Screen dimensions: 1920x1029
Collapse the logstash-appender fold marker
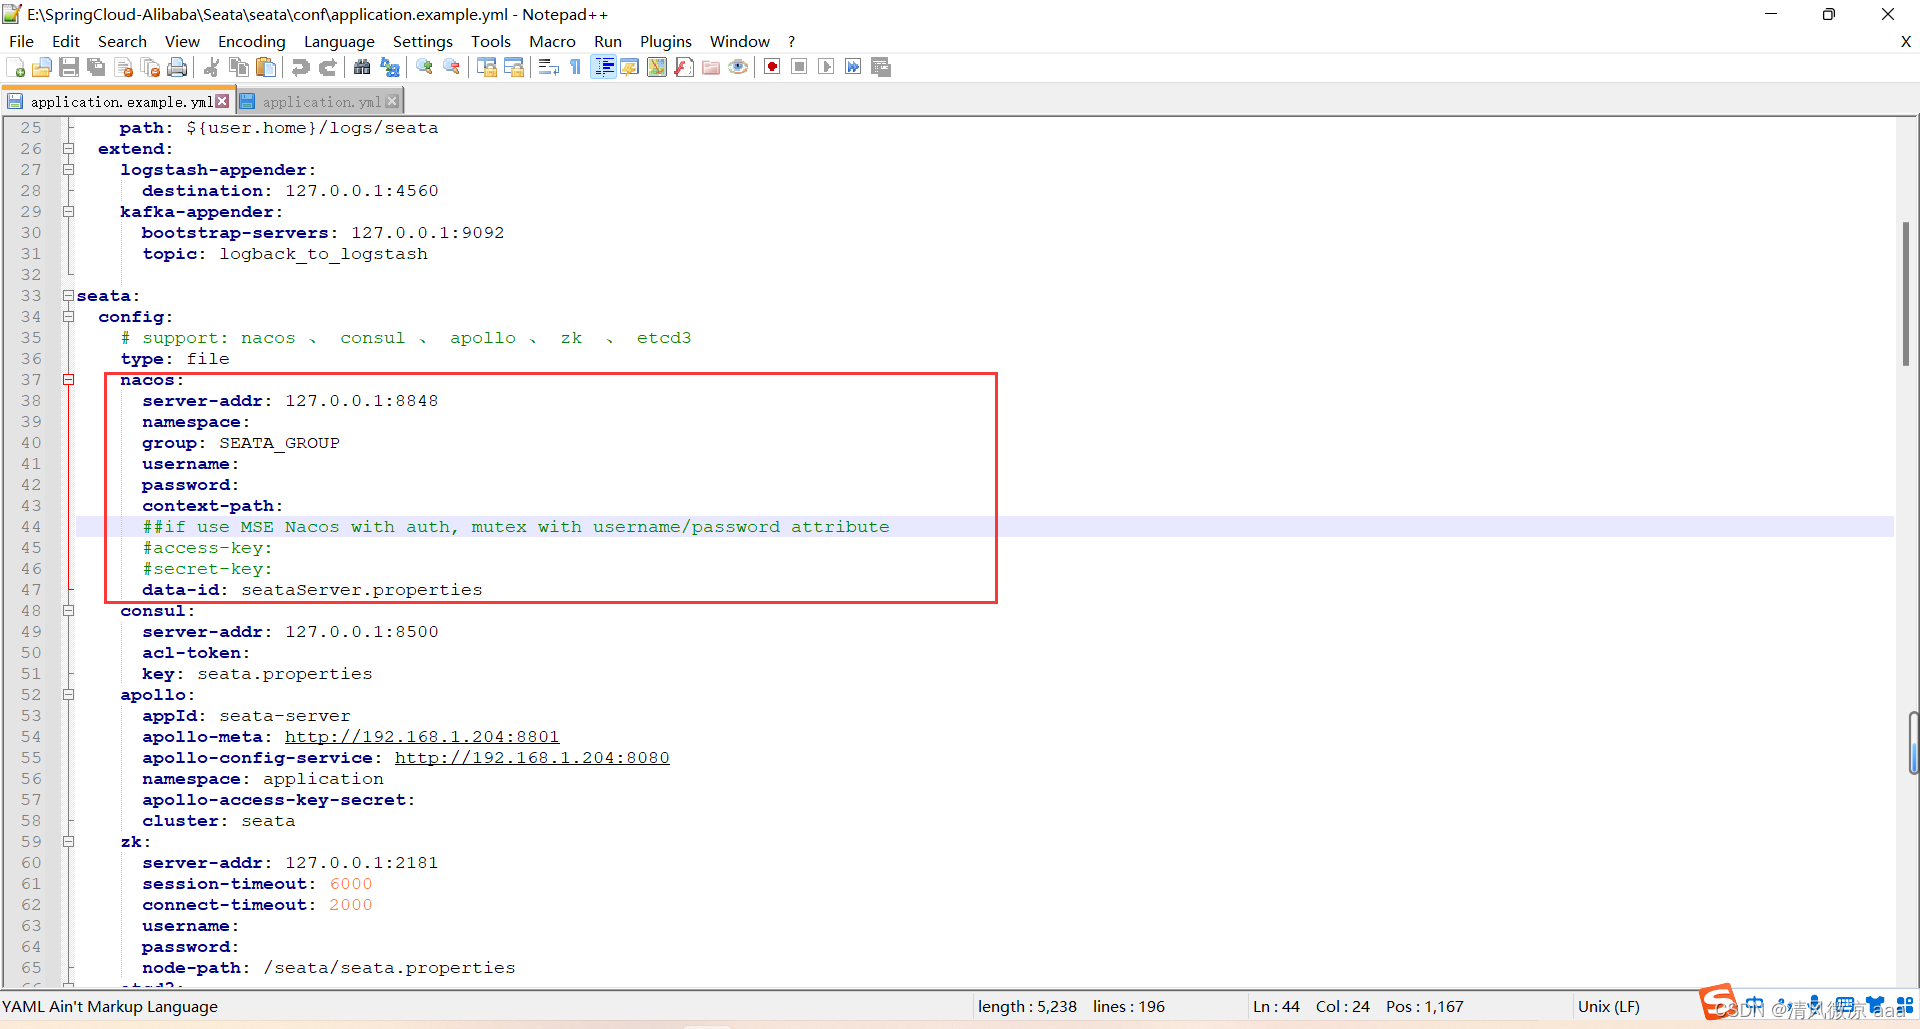(69, 170)
